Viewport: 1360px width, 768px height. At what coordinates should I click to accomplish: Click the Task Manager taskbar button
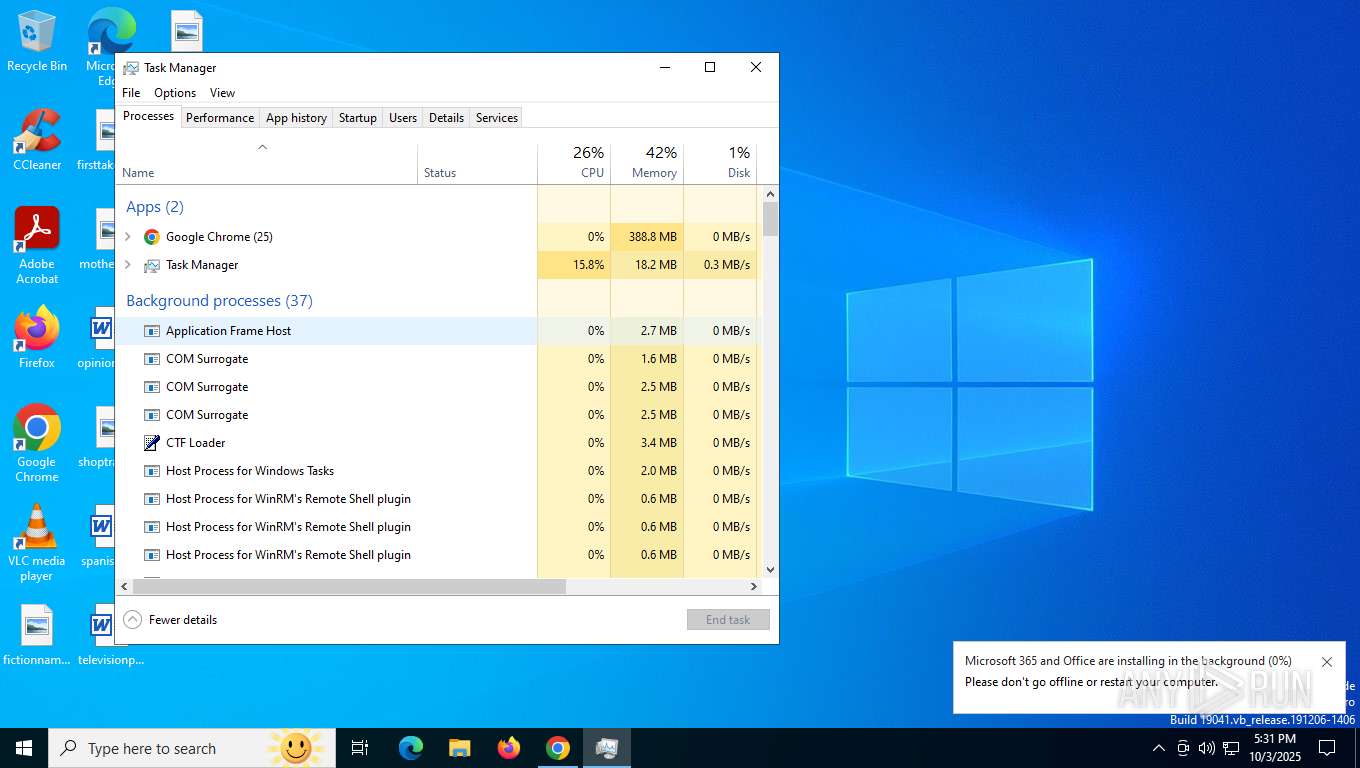(607, 748)
